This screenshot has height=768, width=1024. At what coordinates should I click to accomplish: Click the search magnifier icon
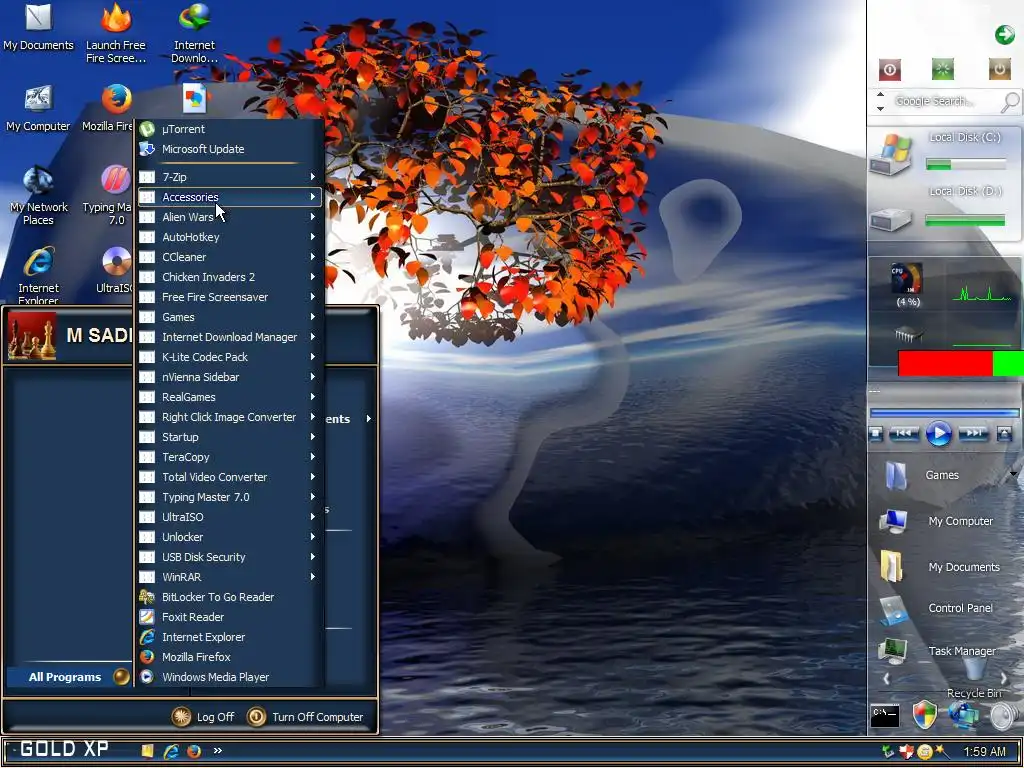click(x=1010, y=102)
